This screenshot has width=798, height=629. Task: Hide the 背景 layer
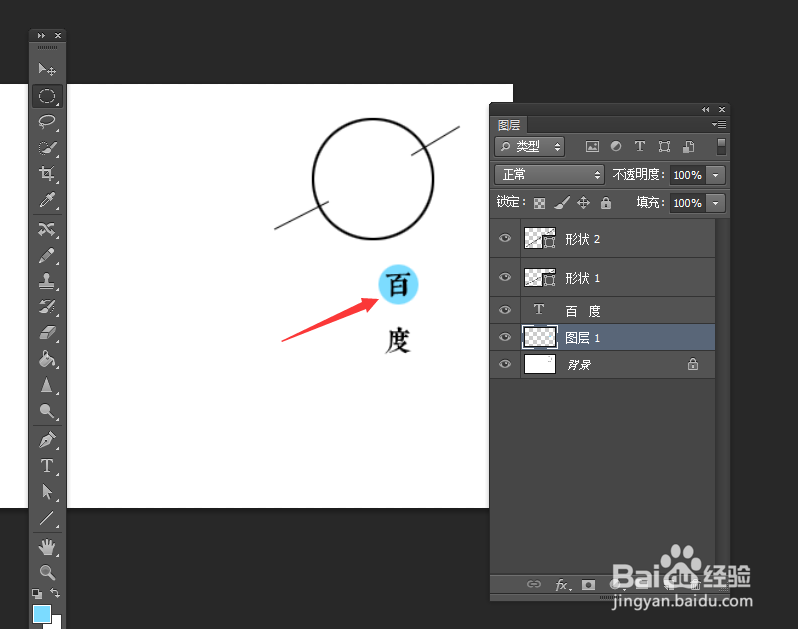(505, 364)
